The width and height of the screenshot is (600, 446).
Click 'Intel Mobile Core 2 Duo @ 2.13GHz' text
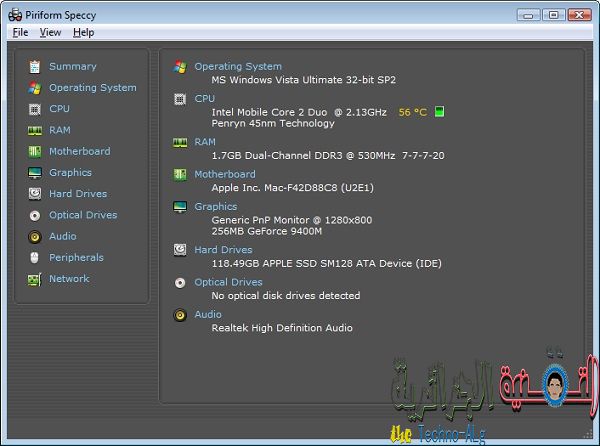(299, 112)
